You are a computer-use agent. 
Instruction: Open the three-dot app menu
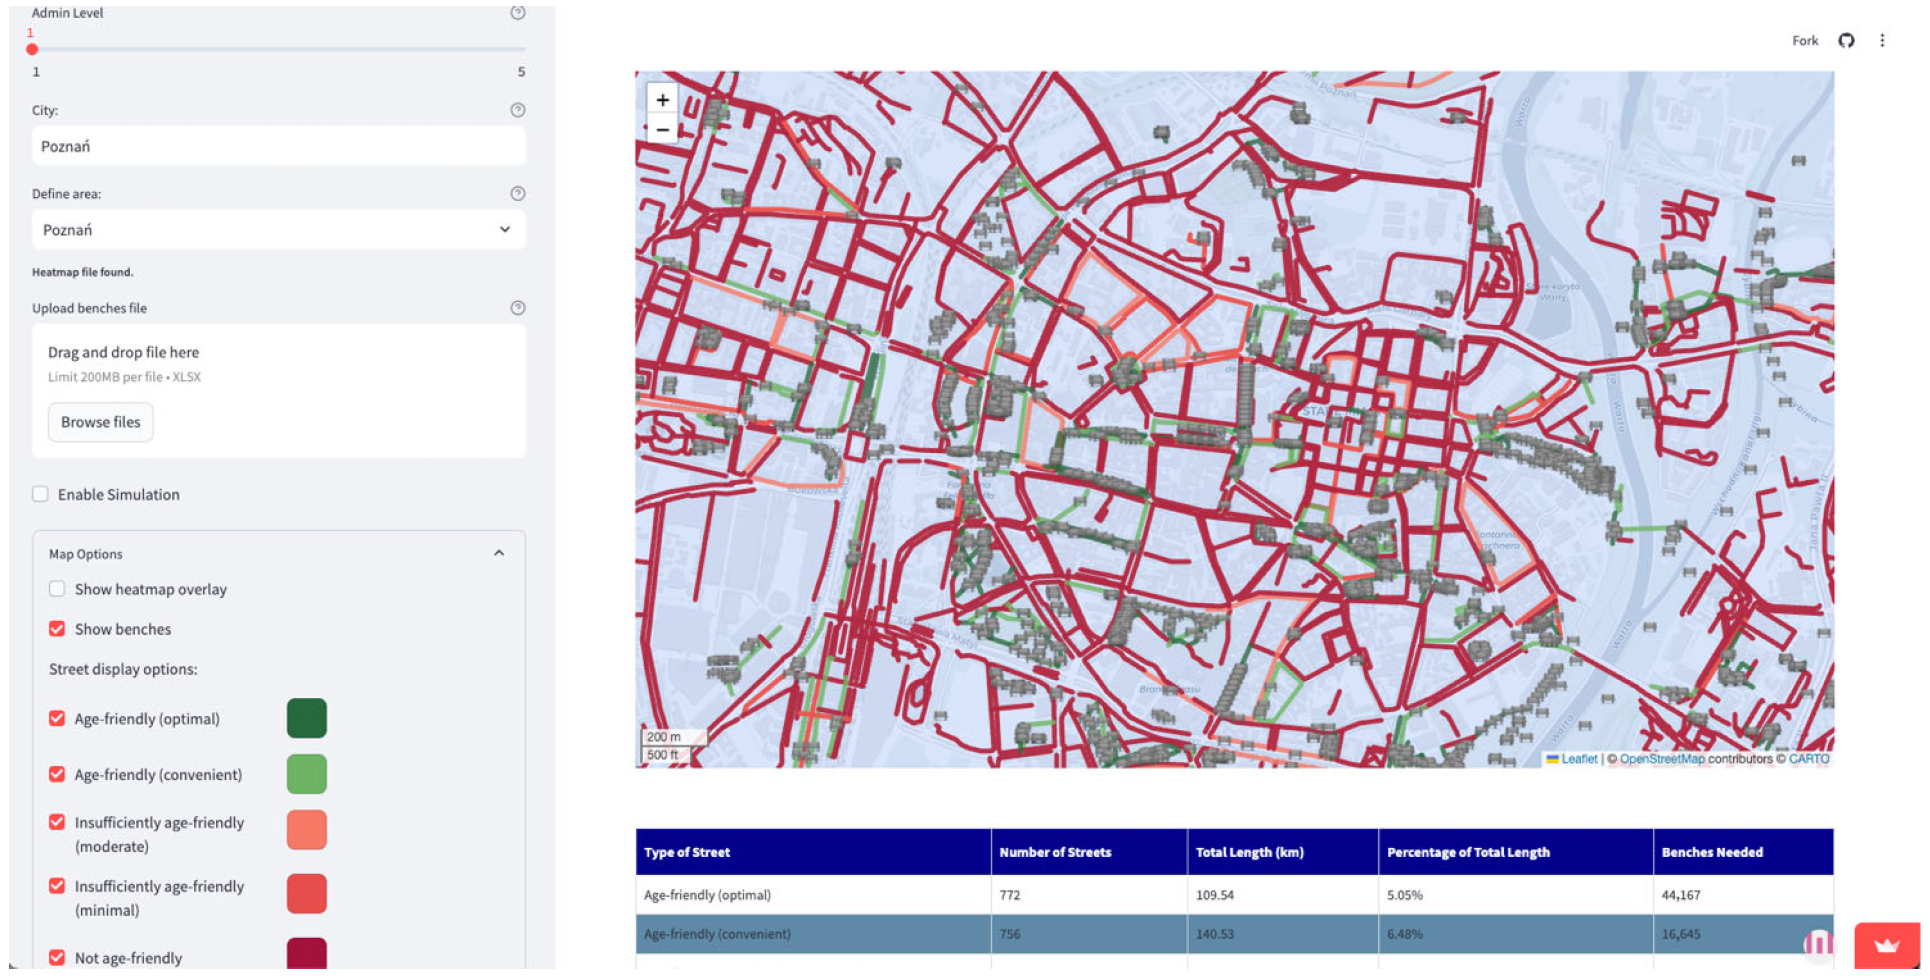(x=1882, y=41)
